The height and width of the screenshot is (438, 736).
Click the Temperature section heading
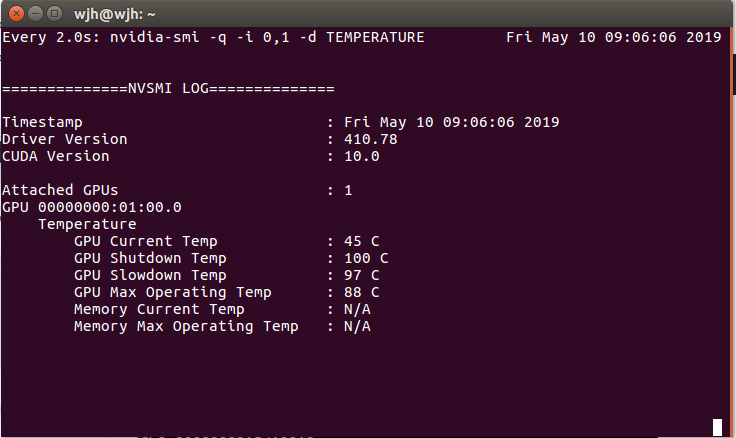click(x=87, y=224)
